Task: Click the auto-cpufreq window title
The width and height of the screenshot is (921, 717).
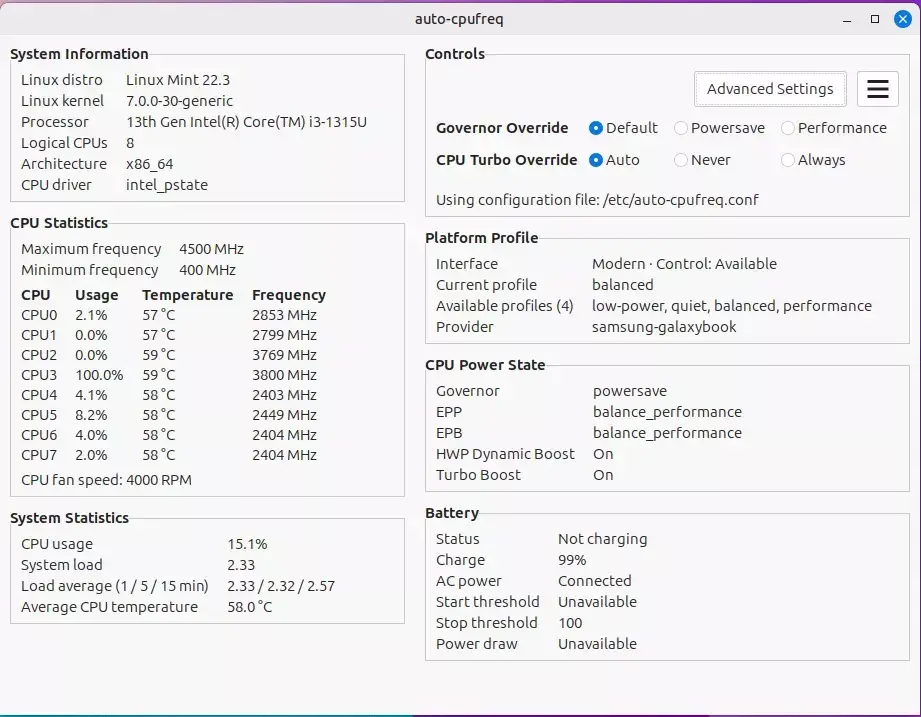Action: [x=459, y=19]
